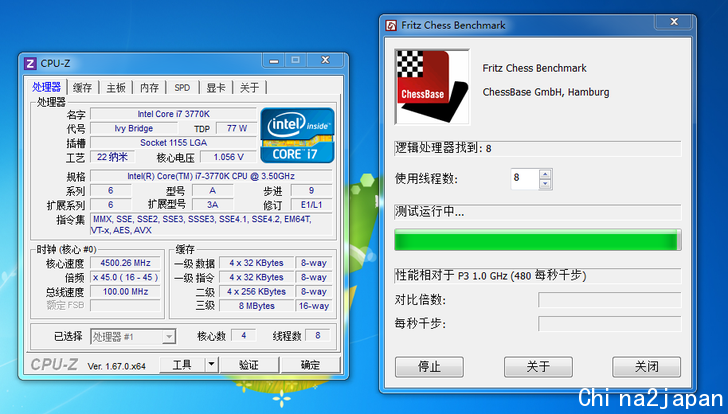
Task: Click the green benchmark progress bar
Action: 538,240
